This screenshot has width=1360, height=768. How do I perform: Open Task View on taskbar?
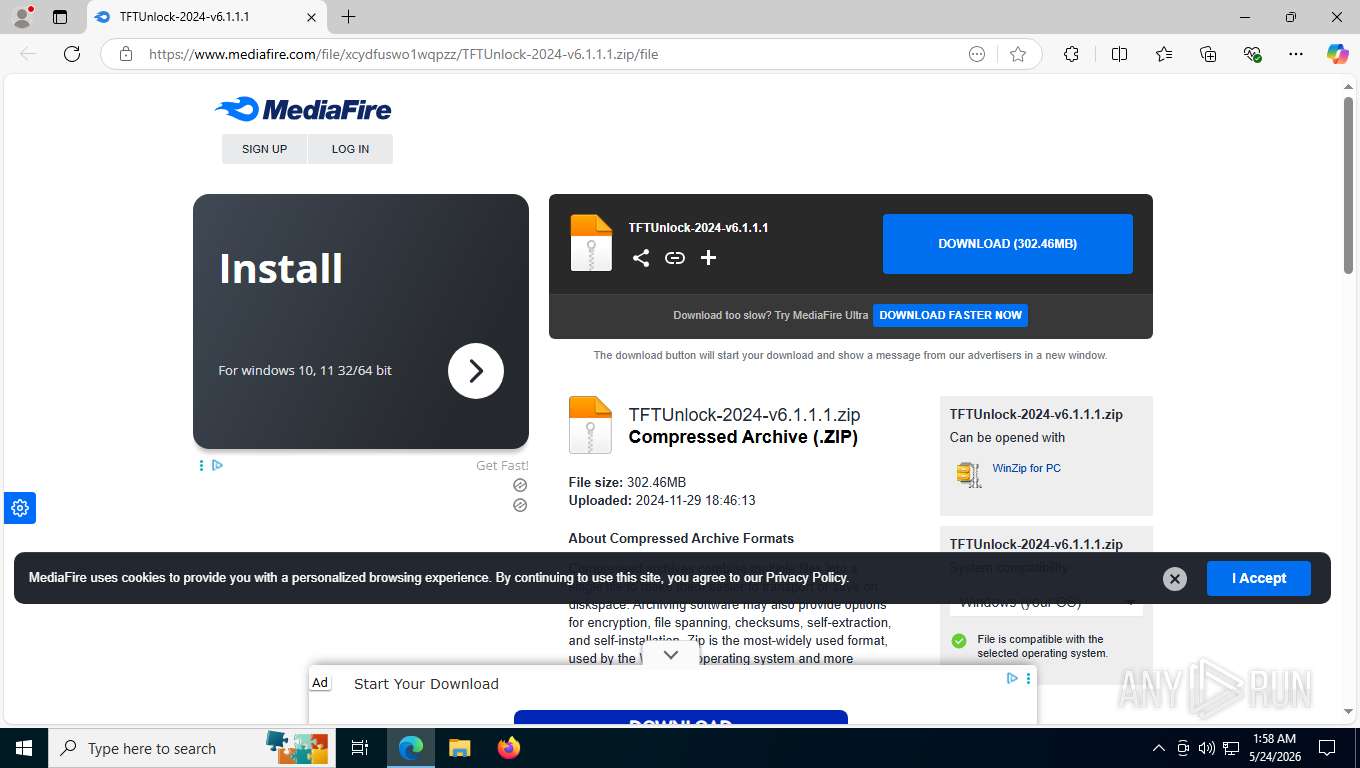pos(360,748)
